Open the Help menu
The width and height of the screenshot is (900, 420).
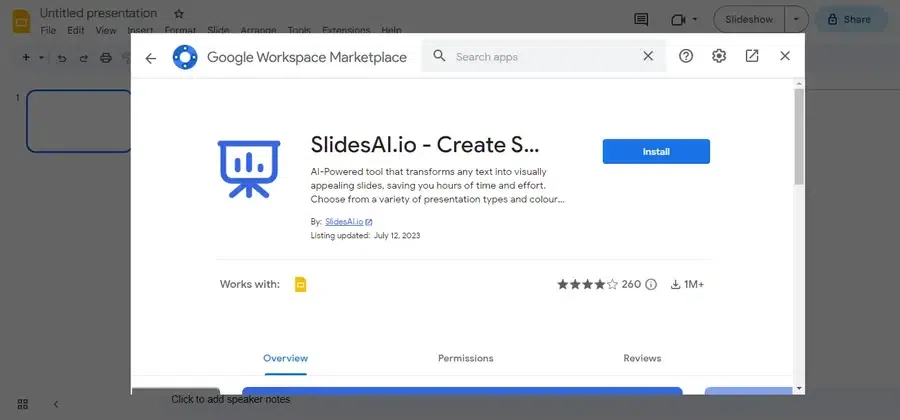coord(391,30)
